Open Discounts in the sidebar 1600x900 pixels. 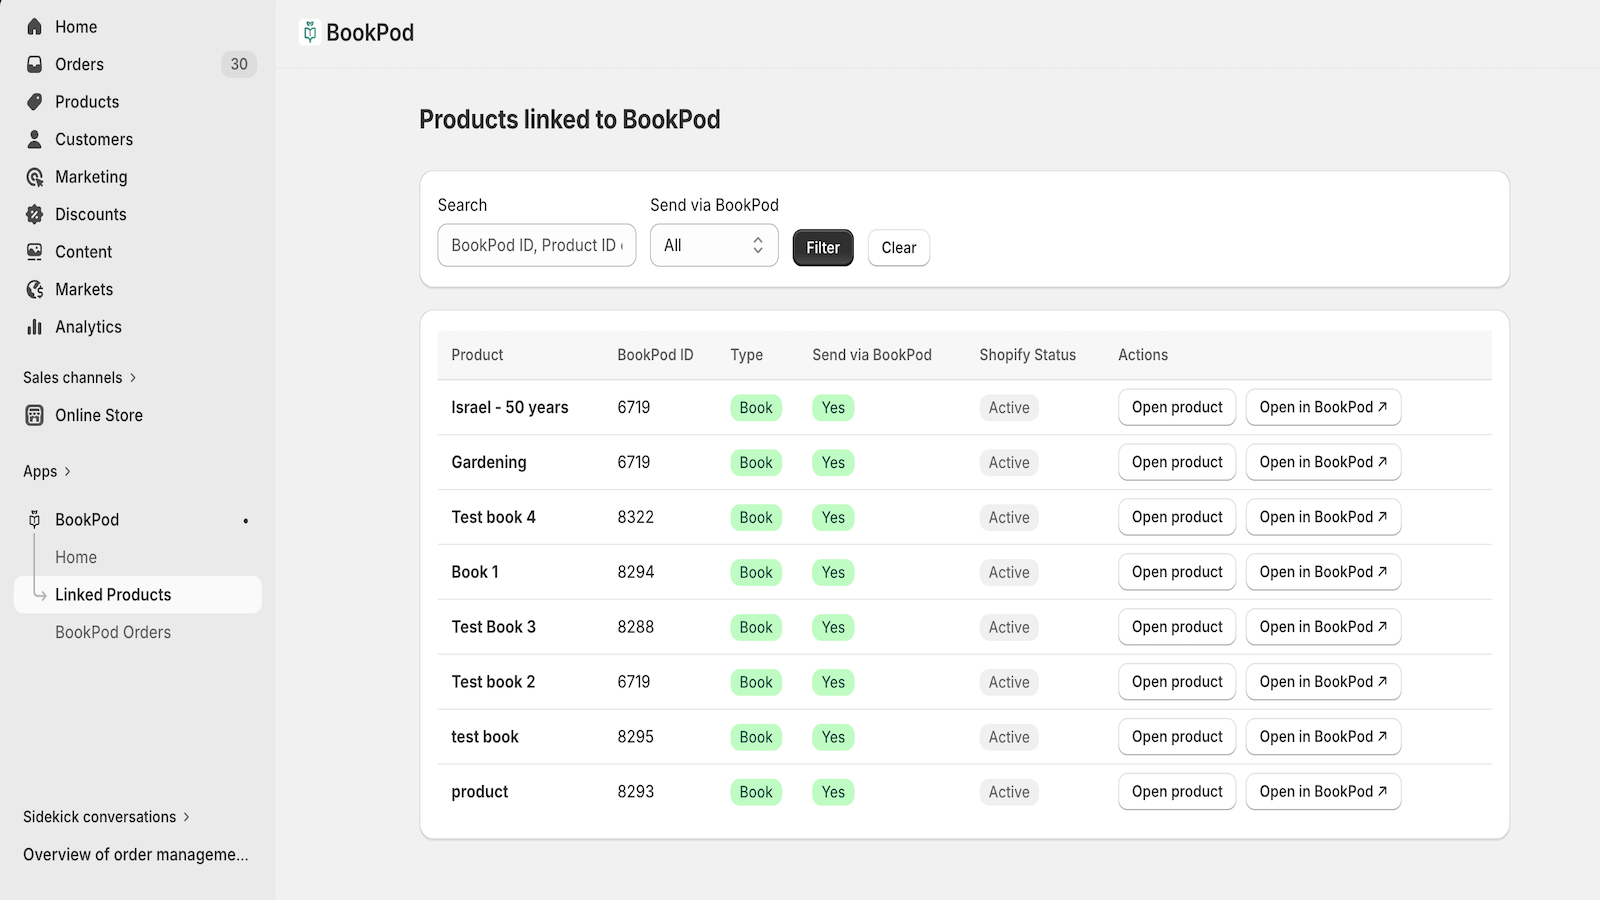point(91,214)
